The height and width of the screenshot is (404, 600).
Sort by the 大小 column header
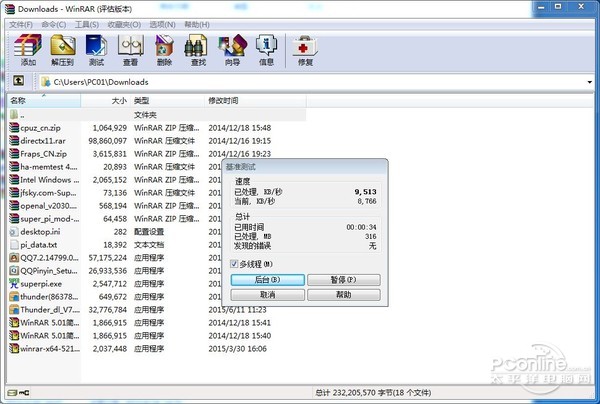[x=106, y=101]
